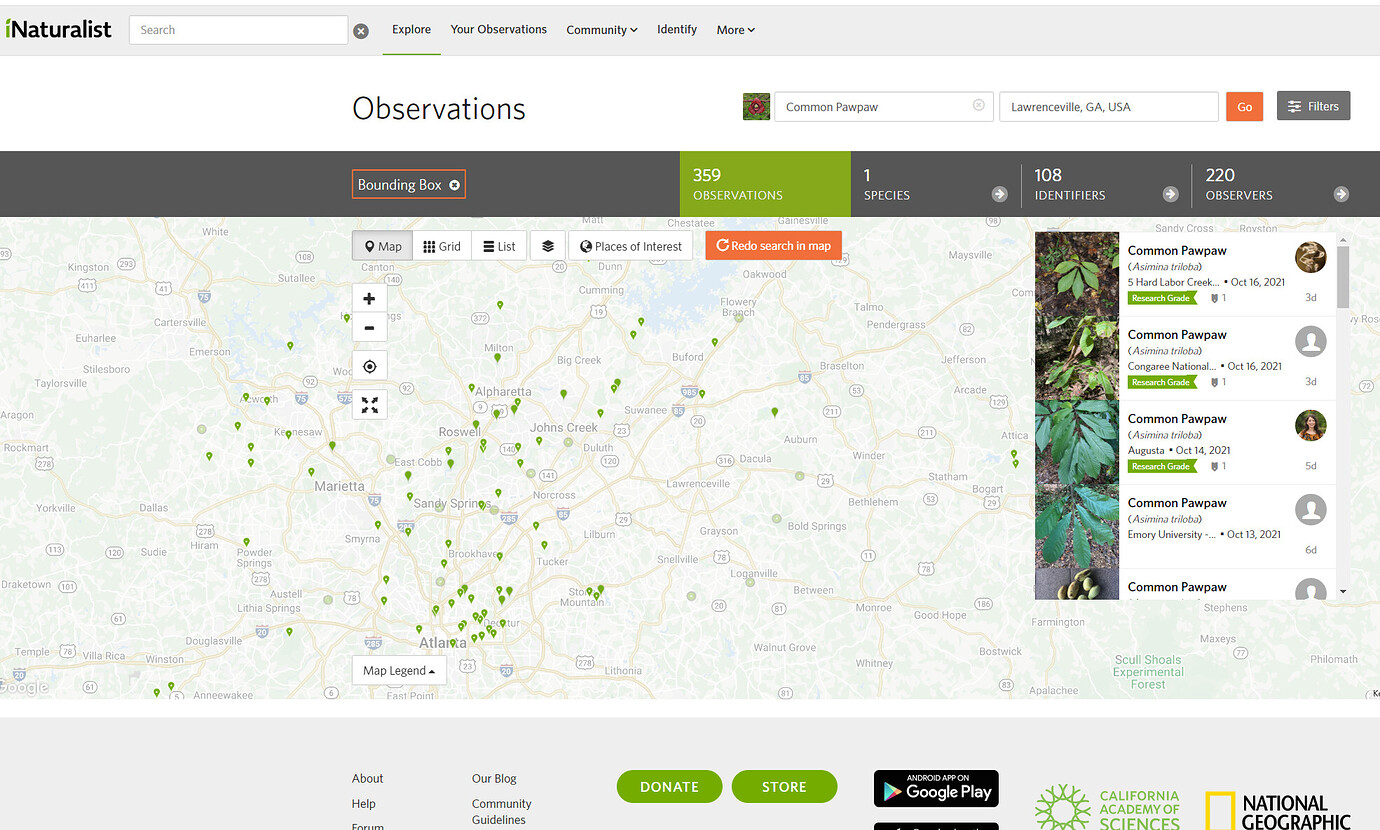
Task: Select the Map view button
Action: click(382, 246)
